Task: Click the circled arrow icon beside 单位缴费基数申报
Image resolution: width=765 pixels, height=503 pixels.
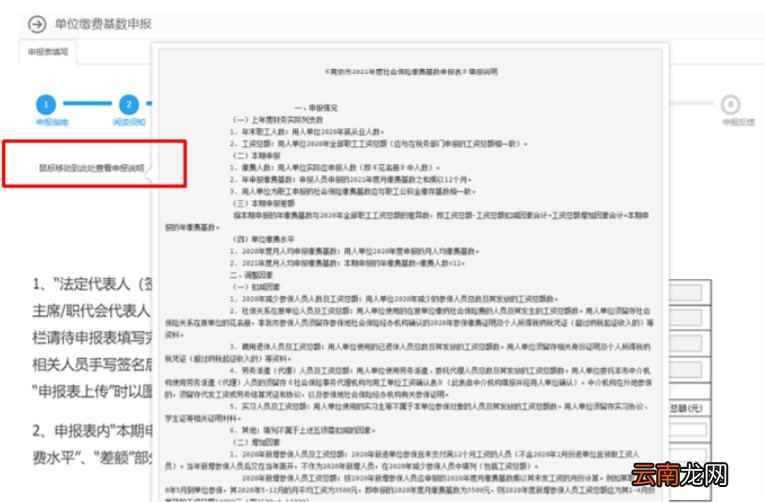Action: 37,24
